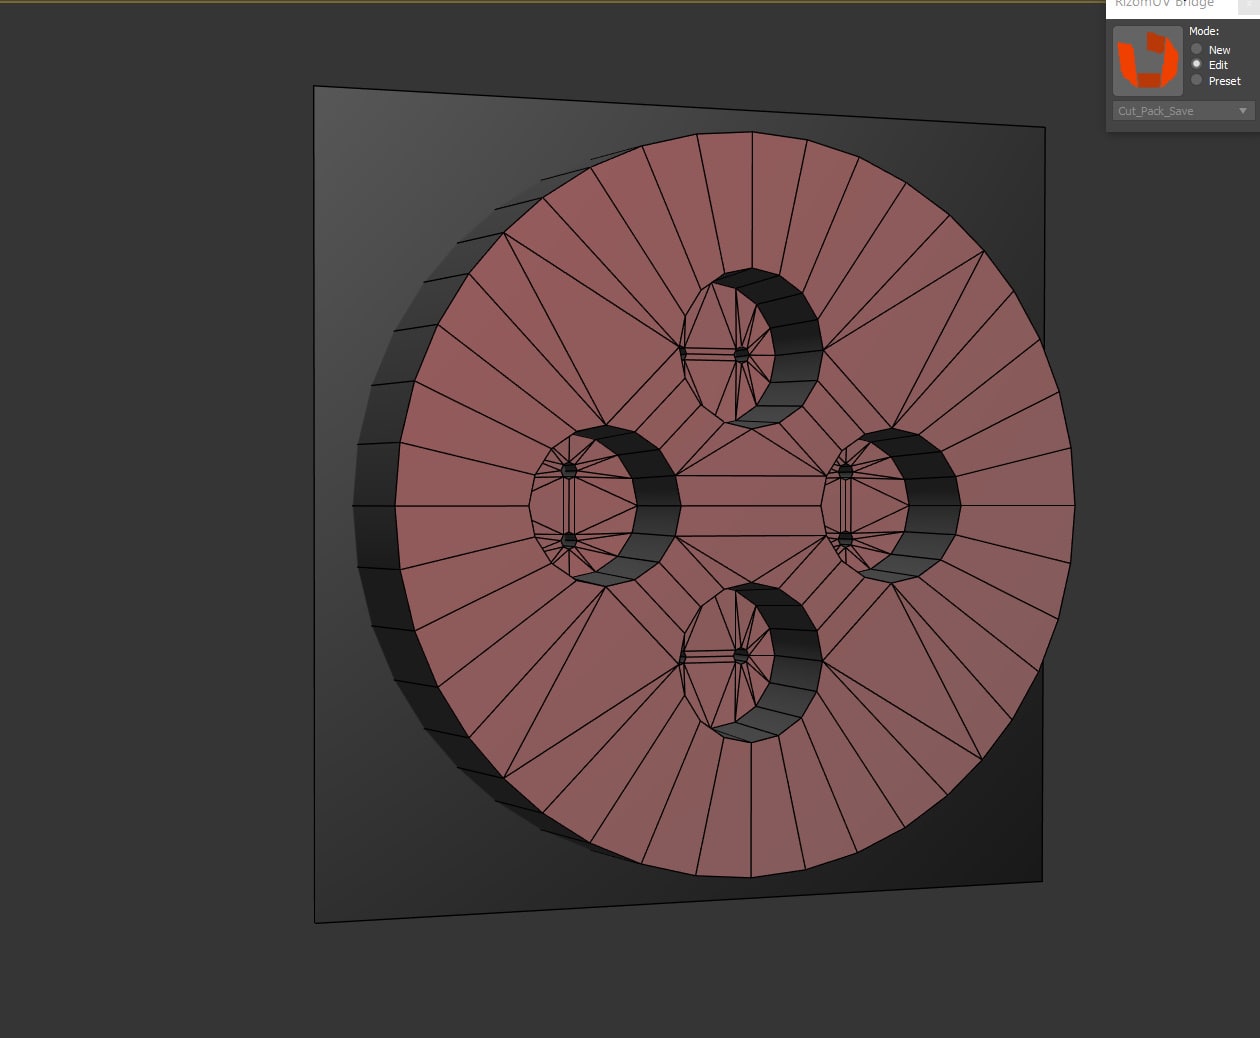Image resolution: width=1260 pixels, height=1038 pixels.
Task: Select the Preset mode radio button
Action: point(1196,80)
